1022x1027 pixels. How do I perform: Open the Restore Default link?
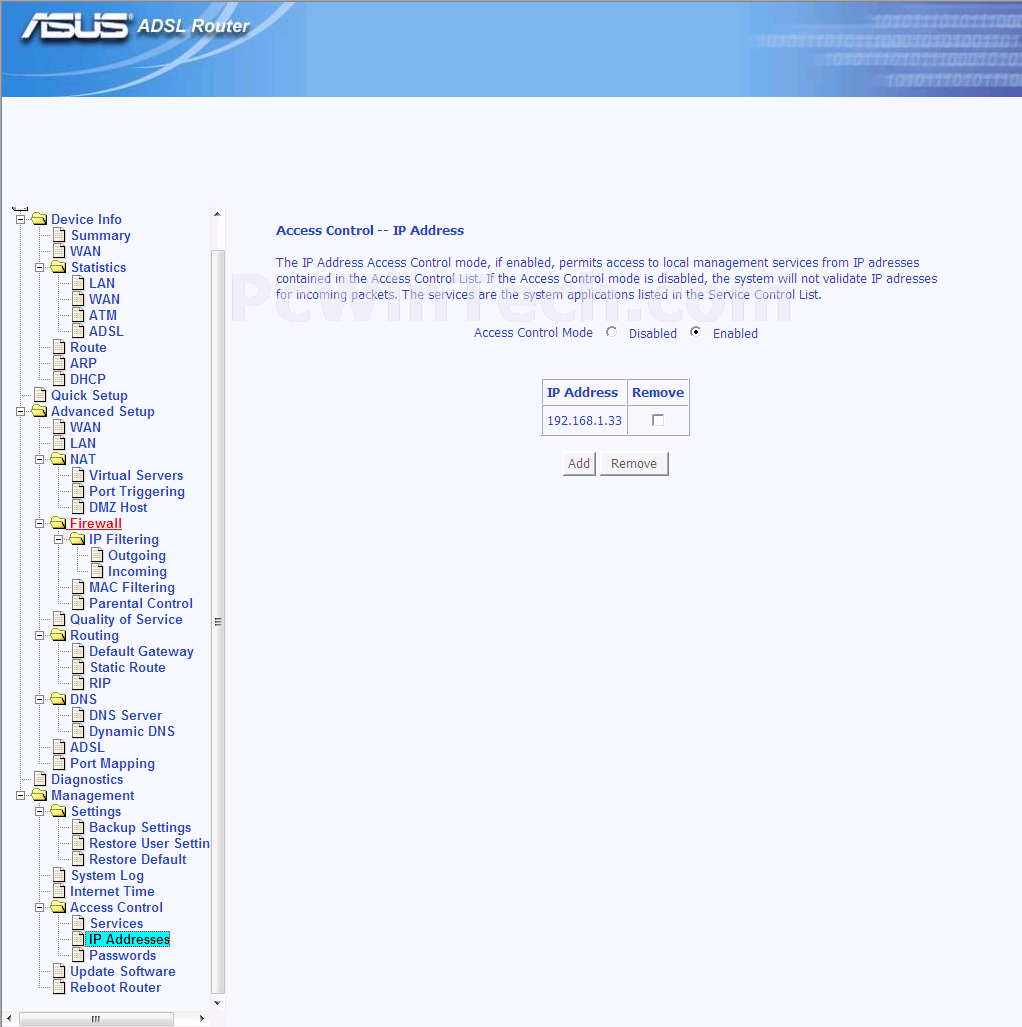coord(138,859)
